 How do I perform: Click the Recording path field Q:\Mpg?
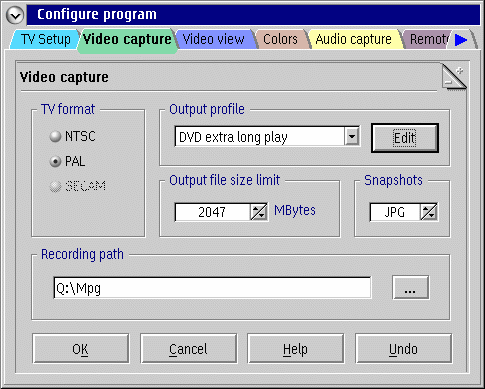click(212, 288)
